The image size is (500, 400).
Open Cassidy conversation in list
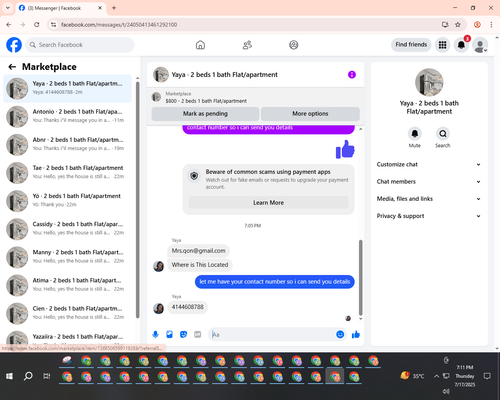tap(67, 229)
